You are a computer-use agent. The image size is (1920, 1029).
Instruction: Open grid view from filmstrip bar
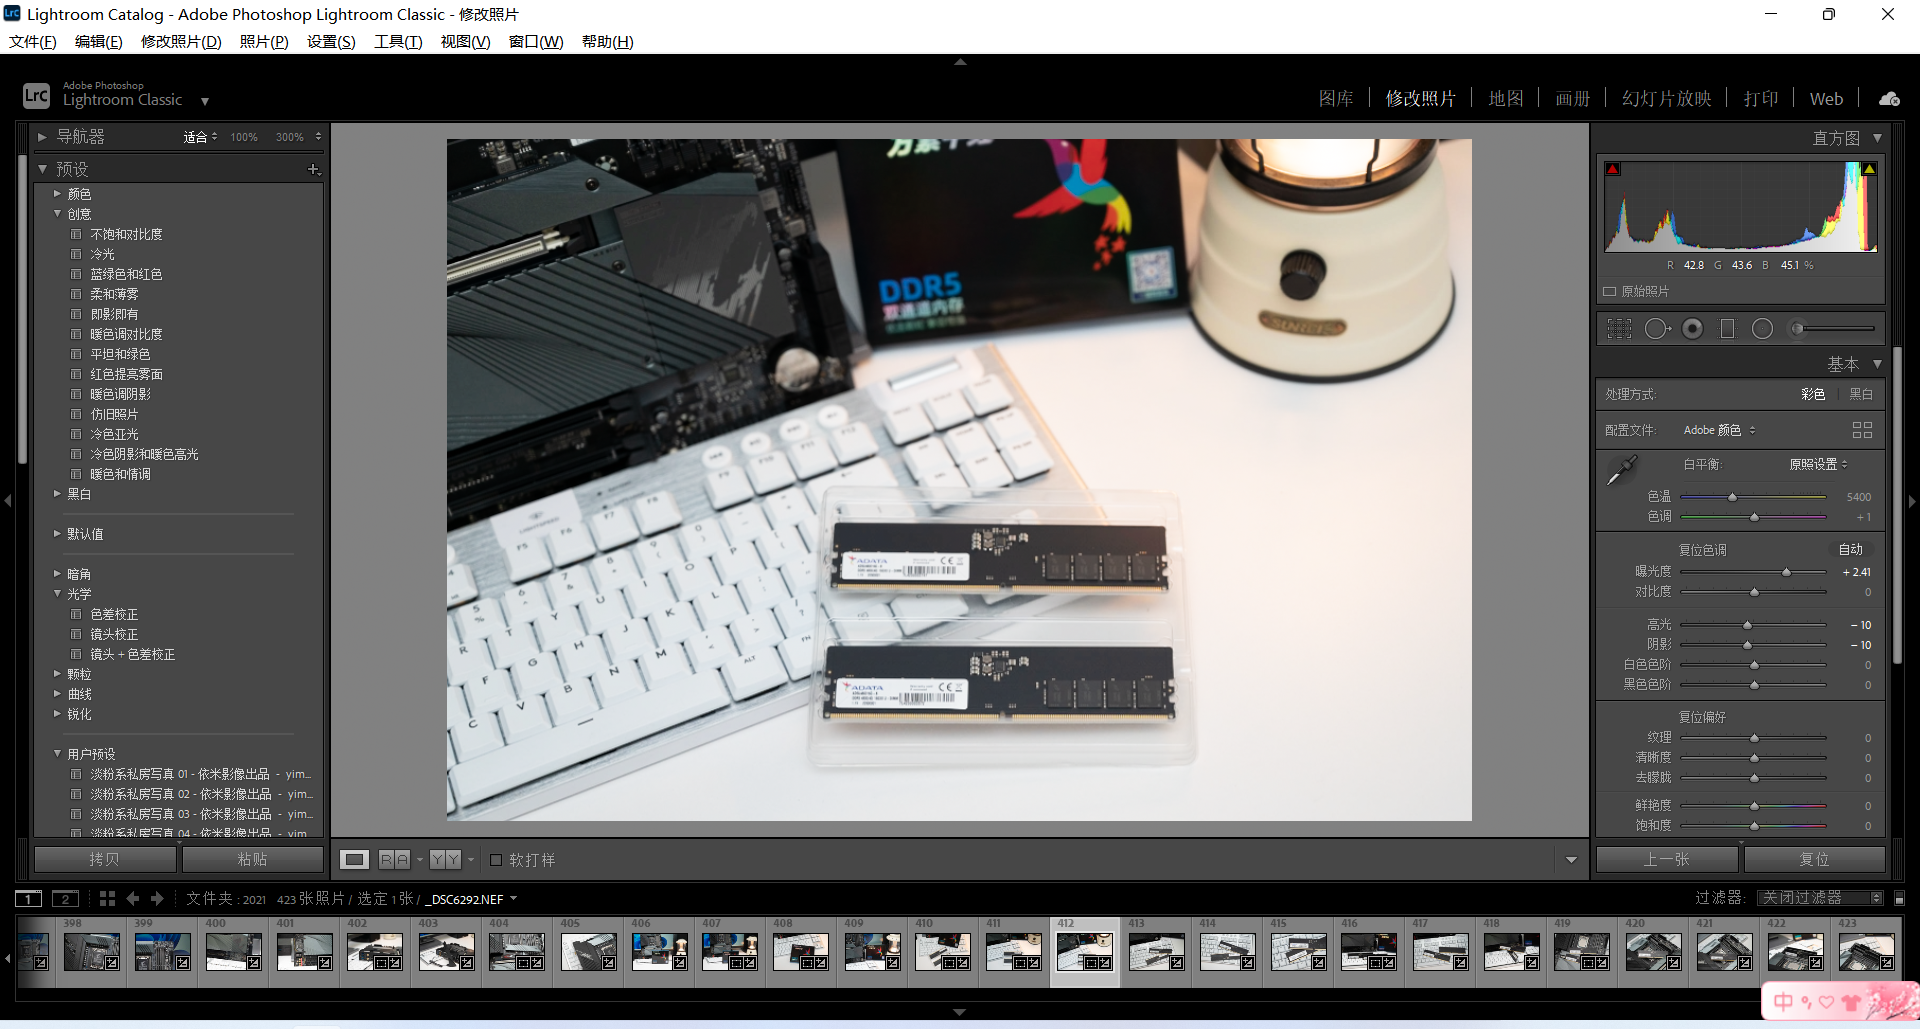(x=107, y=899)
